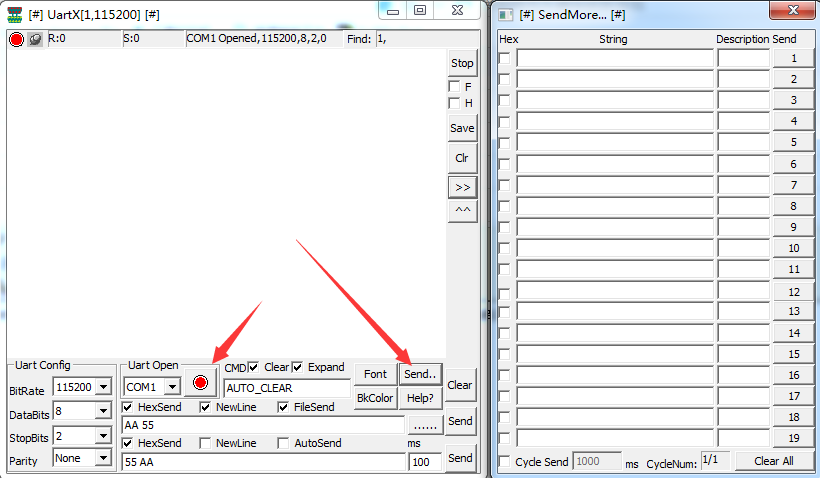The width and height of the screenshot is (820, 478).
Task: Tick Hex checkbox for row 10
Action: coord(505,248)
